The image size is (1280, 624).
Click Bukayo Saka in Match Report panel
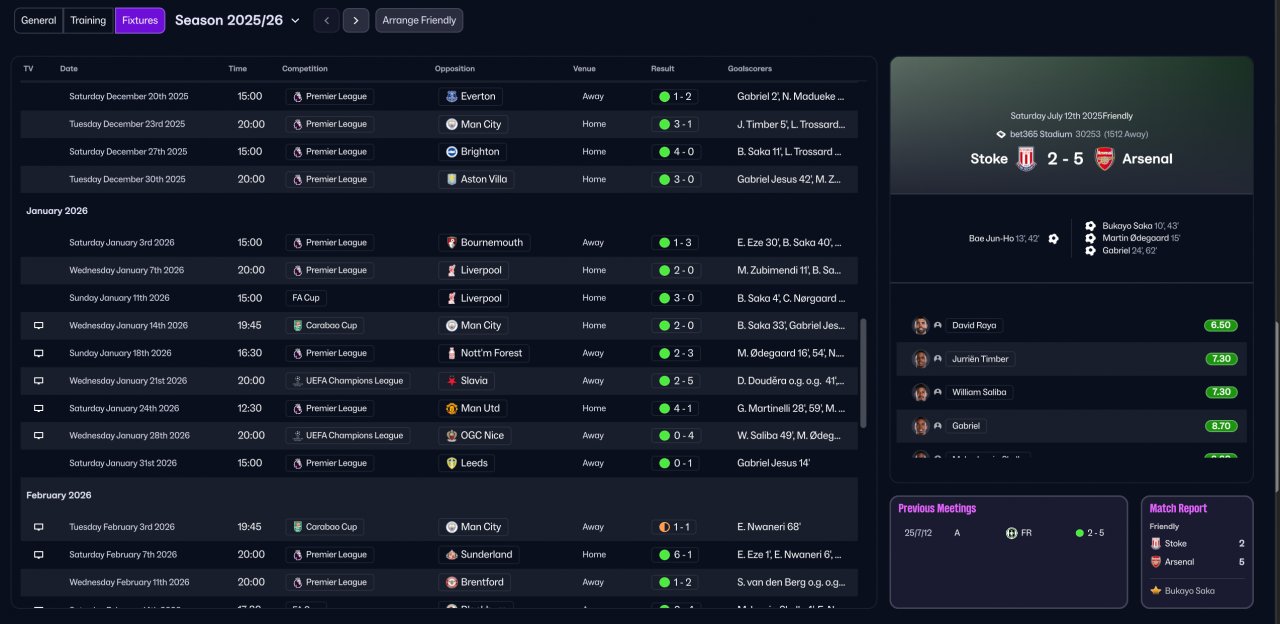coord(1190,591)
